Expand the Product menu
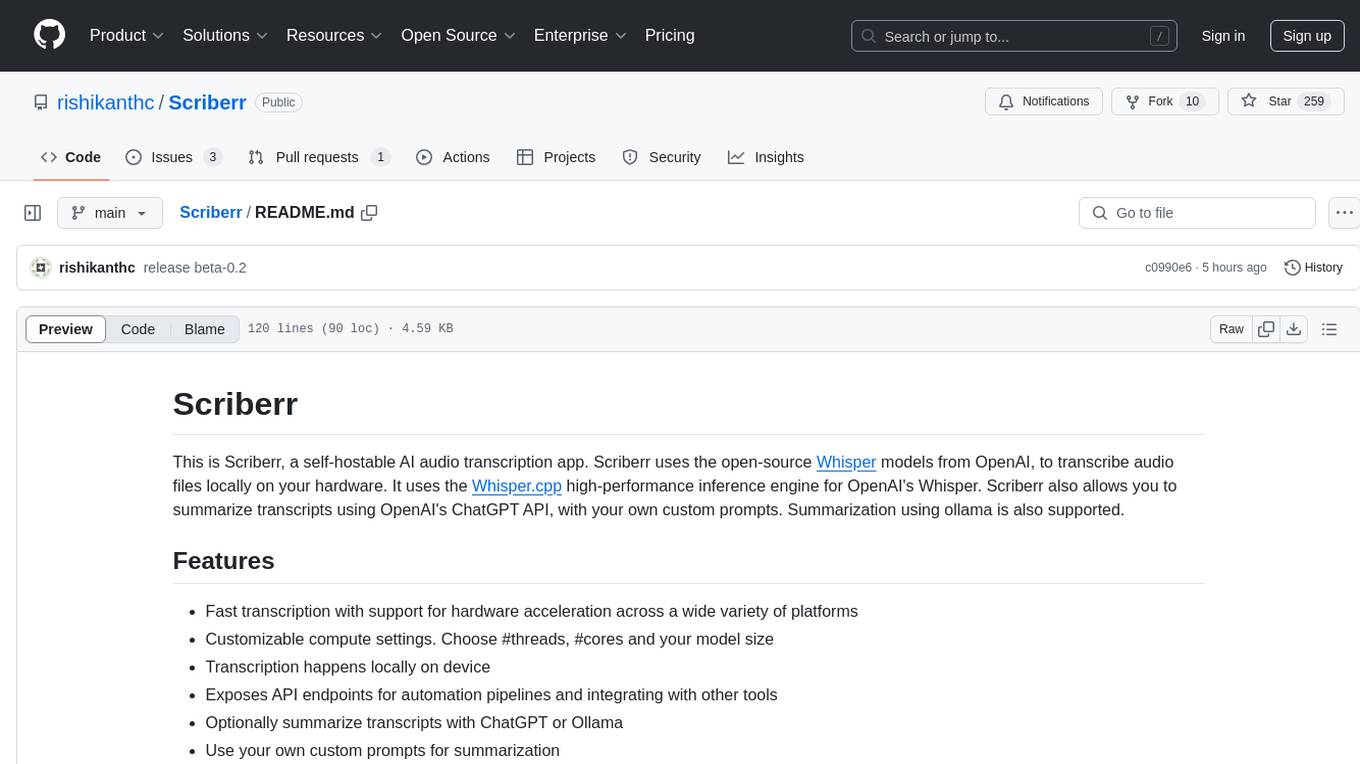Image resolution: width=1360 pixels, height=764 pixels. click(x=127, y=35)
